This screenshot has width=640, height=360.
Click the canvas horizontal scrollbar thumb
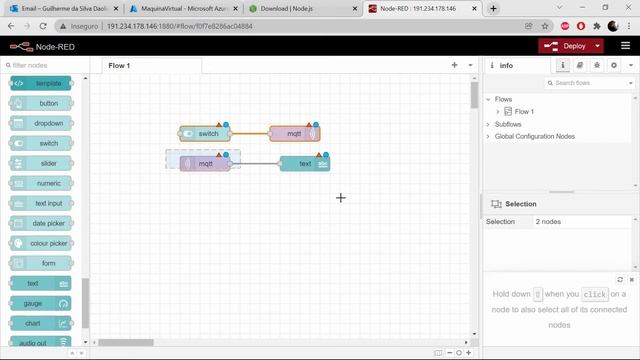[x=126, y=342]
